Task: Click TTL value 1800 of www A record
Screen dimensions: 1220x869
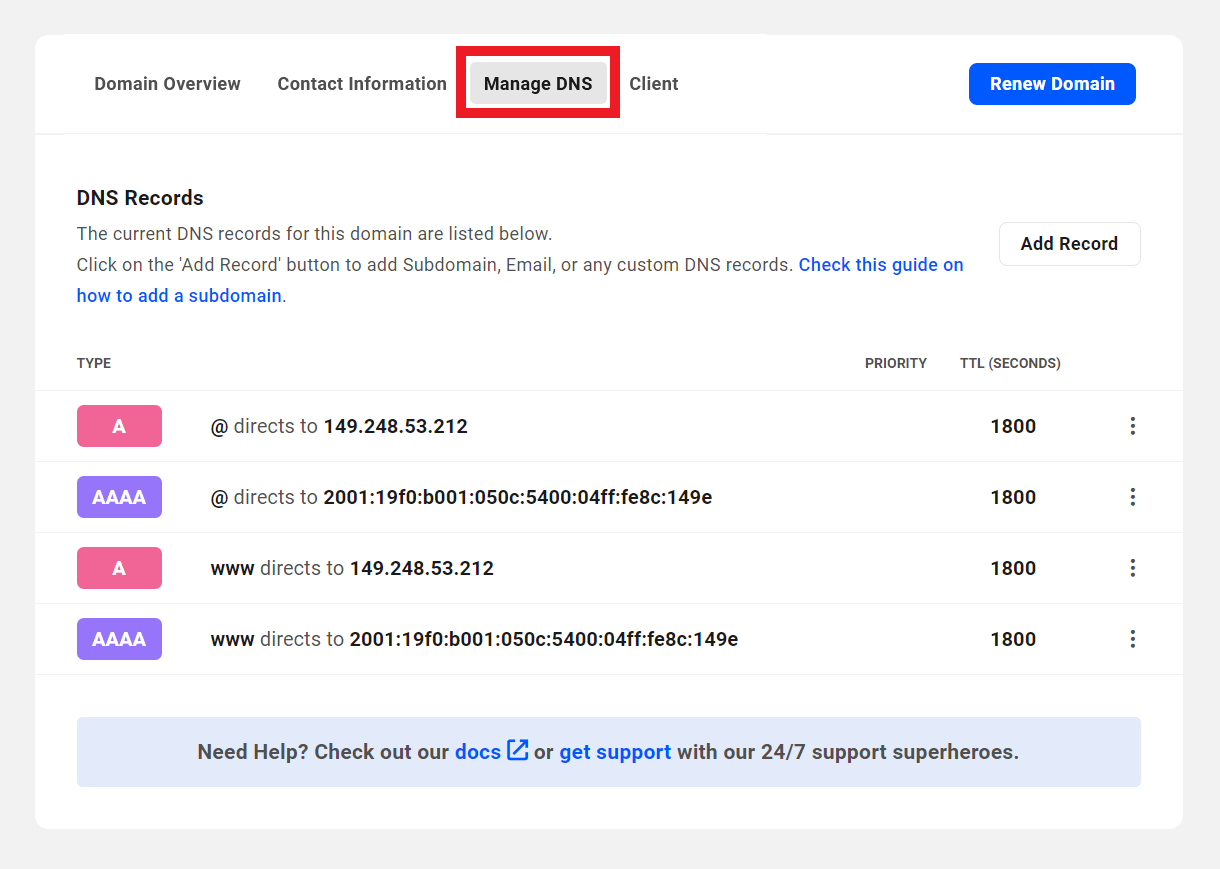Action: tap(1013, 568)
